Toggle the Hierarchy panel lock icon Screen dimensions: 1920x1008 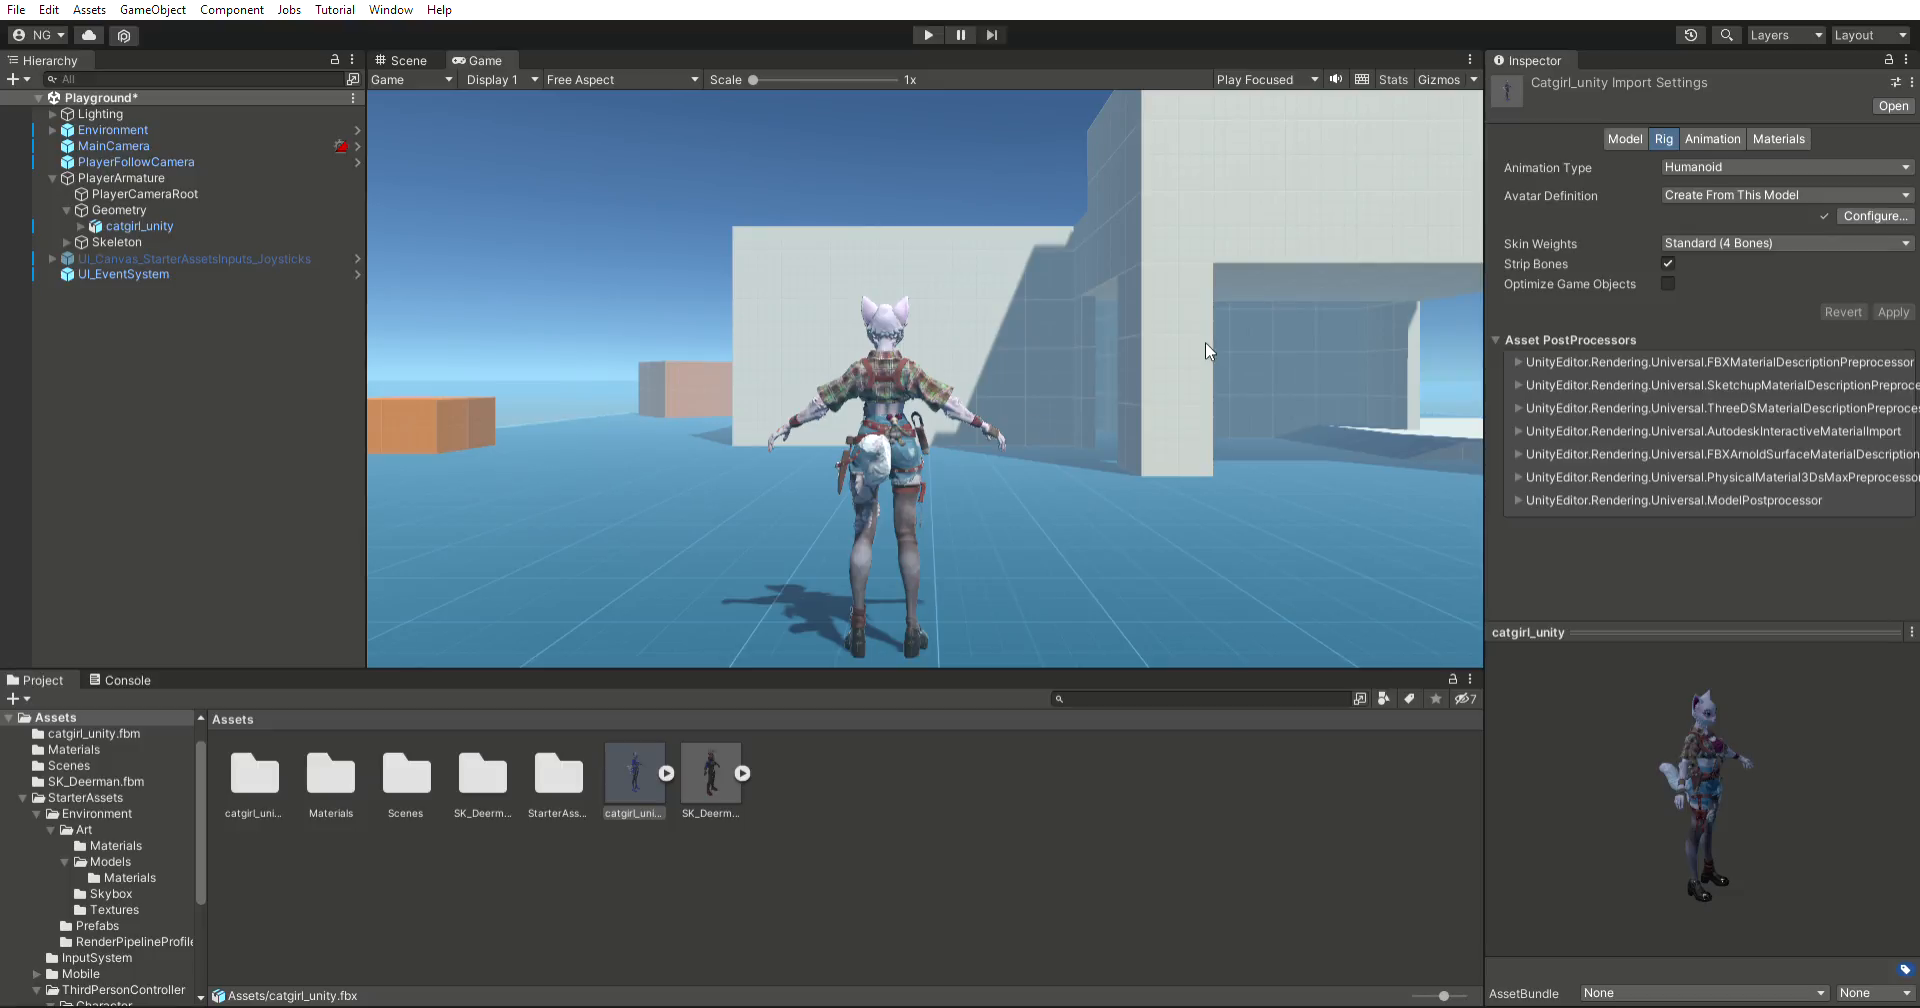coord(335,60)
